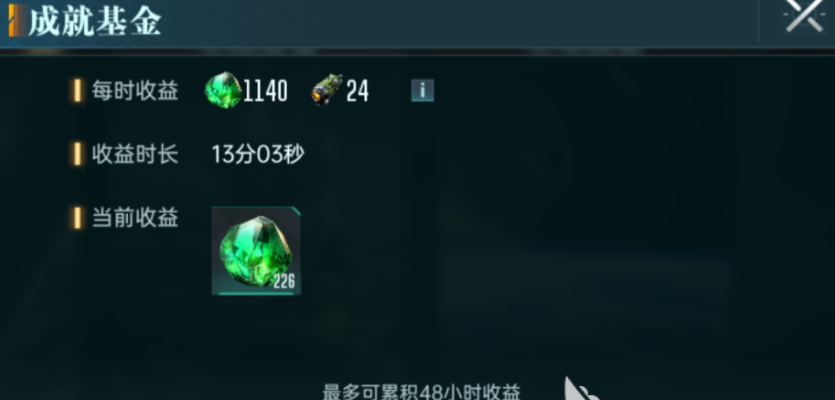The width and height of the screenshot is (835, 400).
Task: Close the 成就基金 panel
Action: click(804, 16)
